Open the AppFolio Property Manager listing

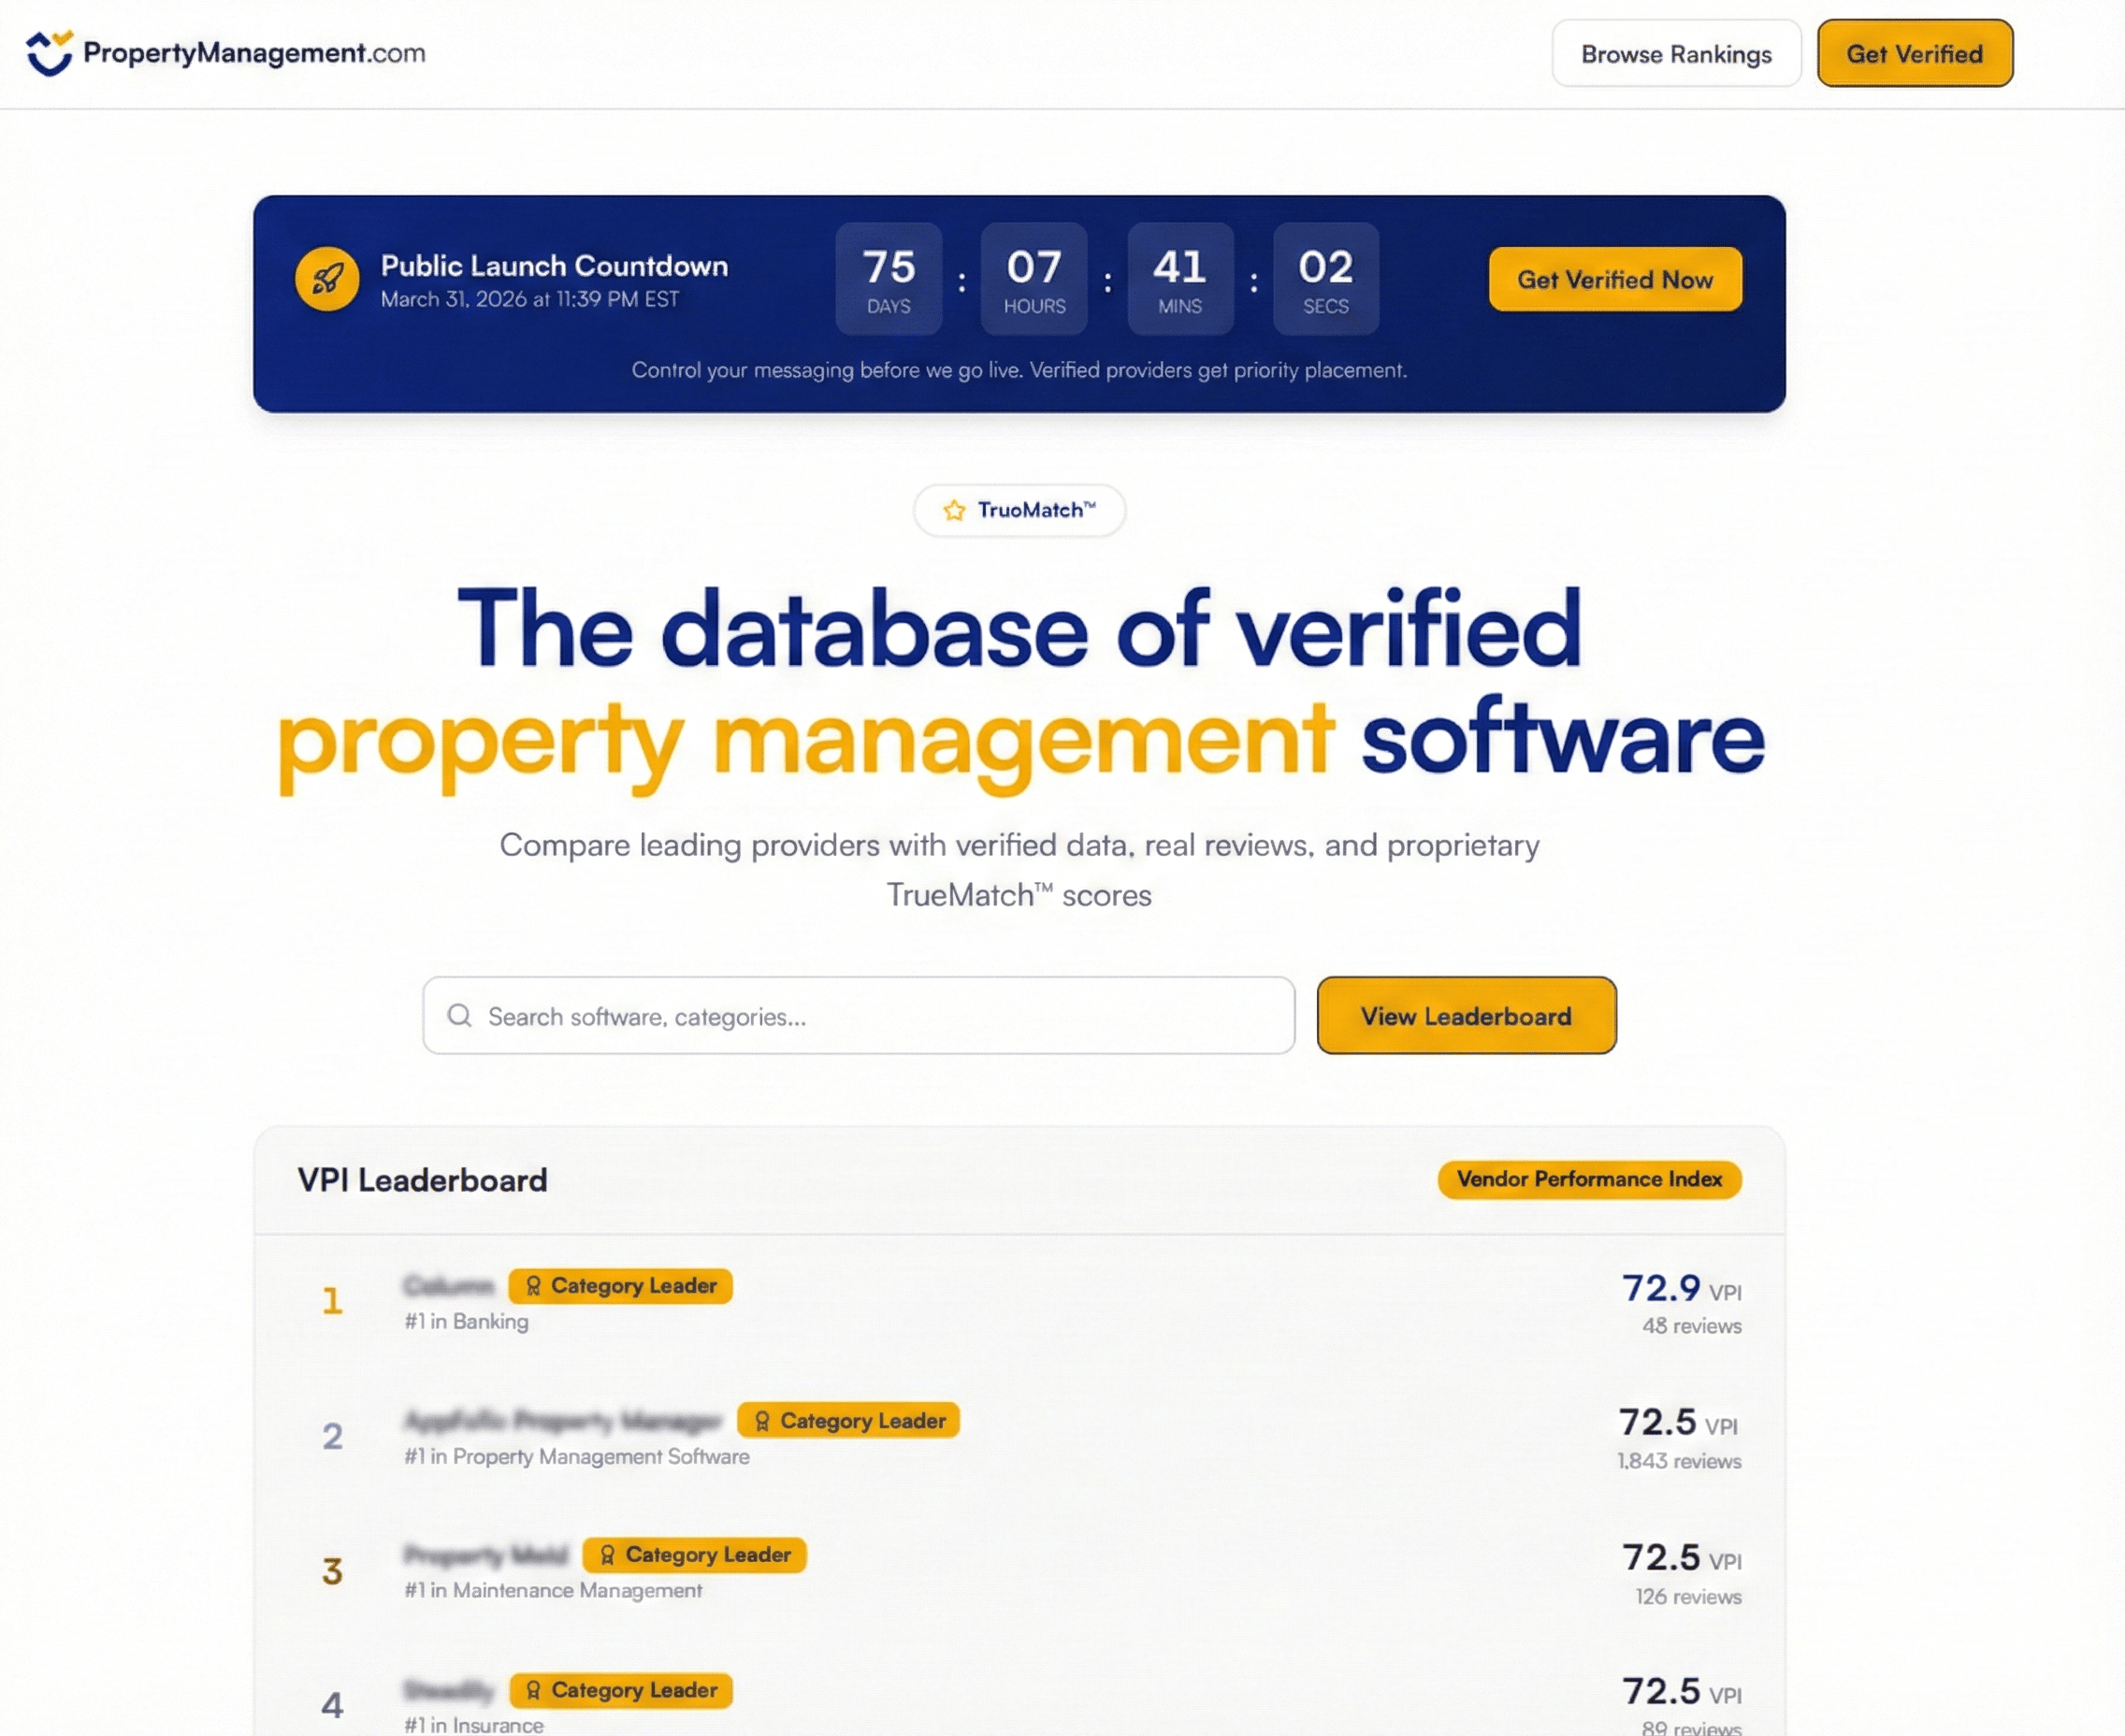[563, 1420]
